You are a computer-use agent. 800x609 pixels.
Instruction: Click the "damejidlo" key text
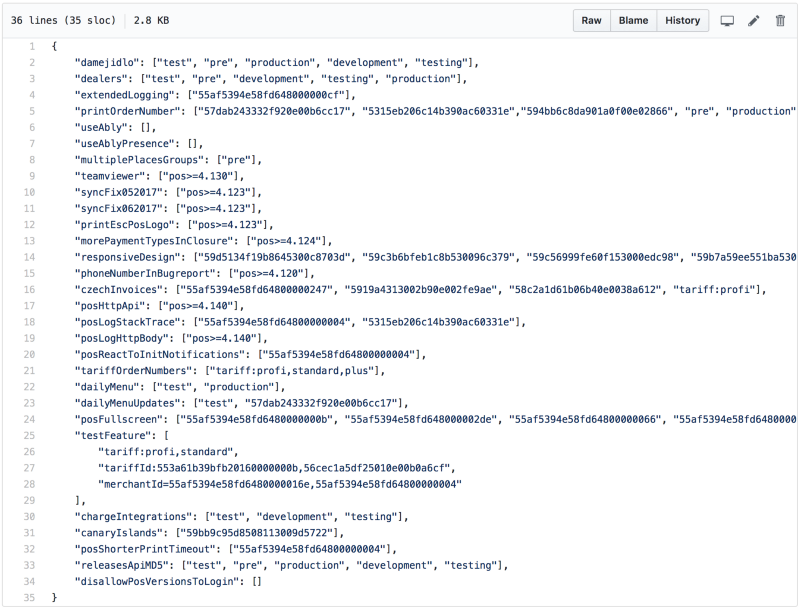pos(107,63)
